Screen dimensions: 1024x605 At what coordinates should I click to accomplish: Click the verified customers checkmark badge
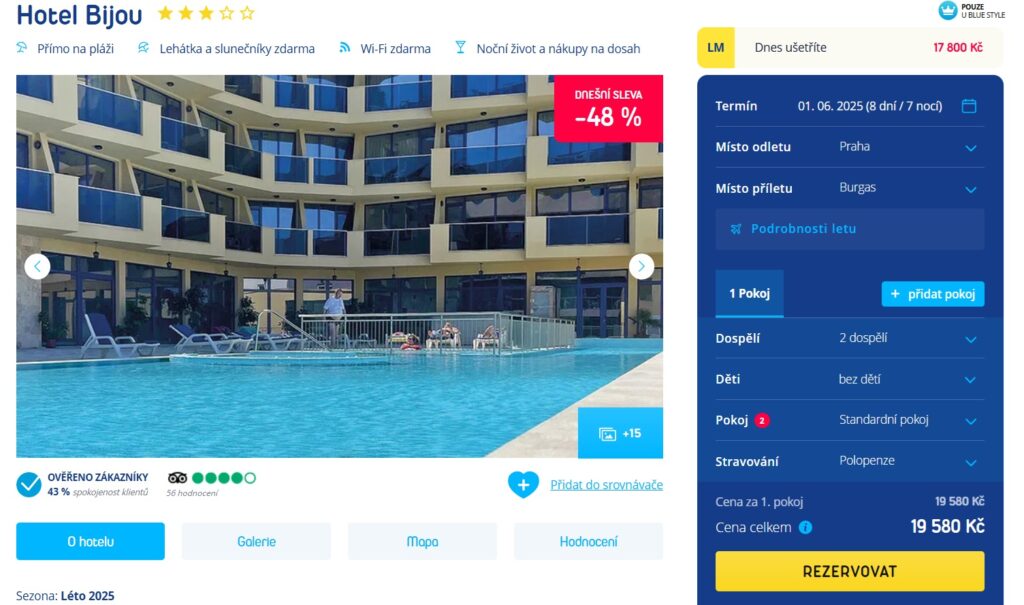click(29, 485)
